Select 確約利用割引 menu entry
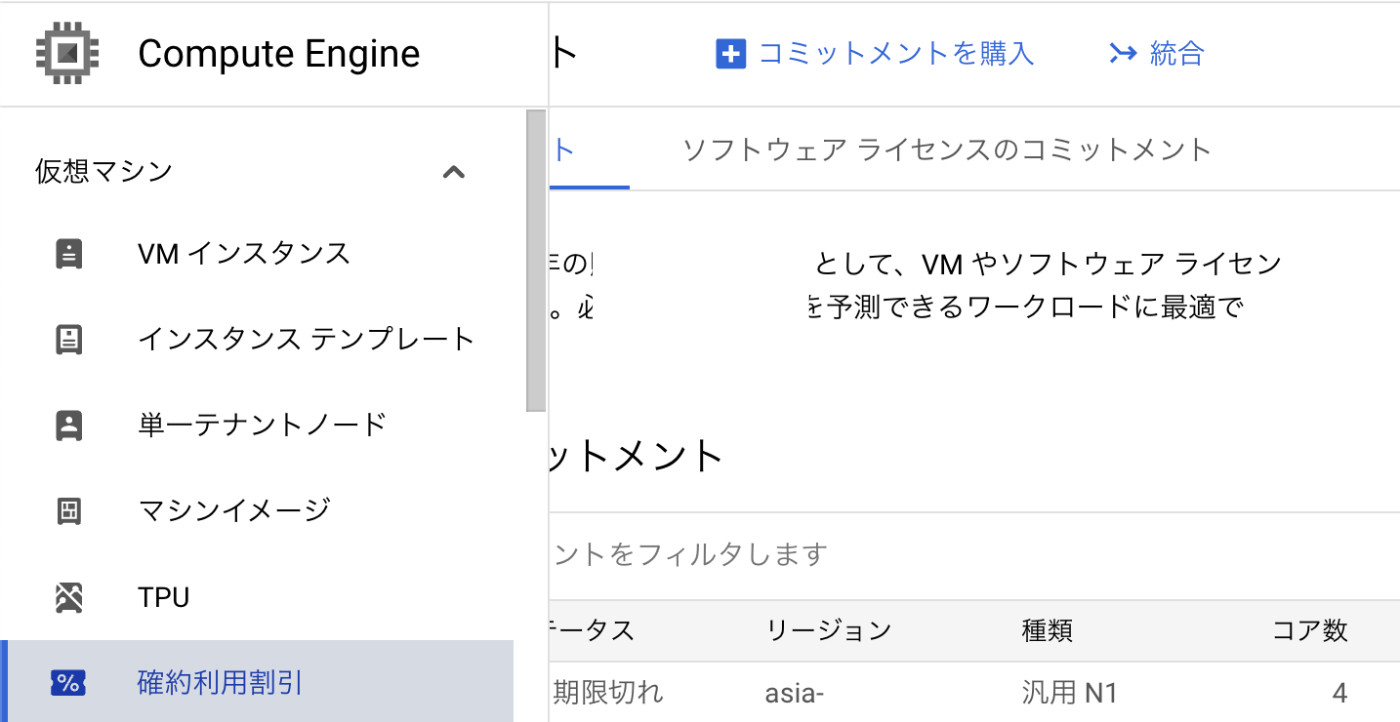 click(256, 681)
